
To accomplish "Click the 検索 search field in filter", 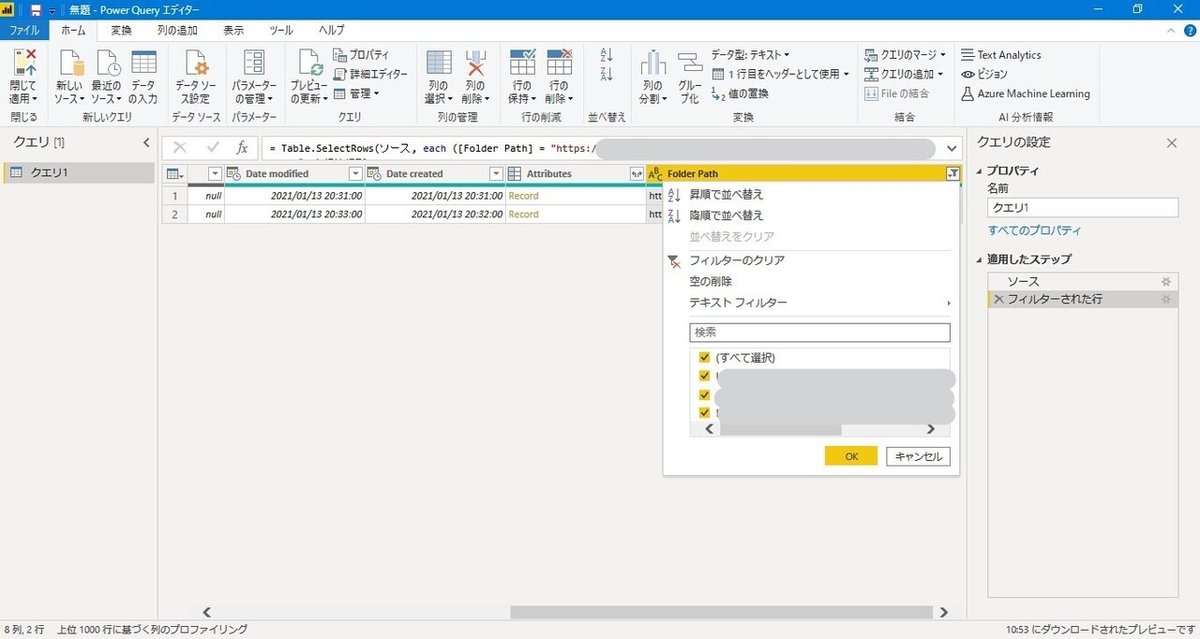I will click(819, 332).
